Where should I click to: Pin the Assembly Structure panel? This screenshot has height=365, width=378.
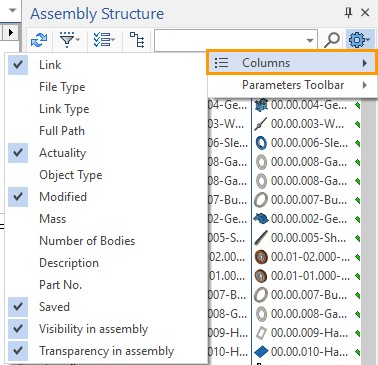tap(348, 13)
